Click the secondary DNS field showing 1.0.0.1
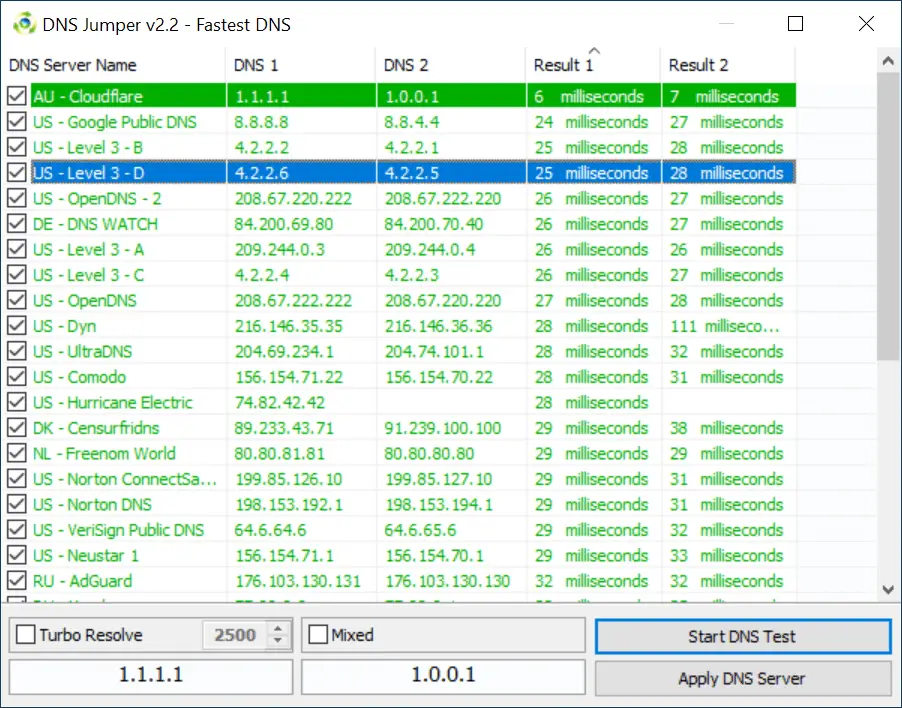 444,675
